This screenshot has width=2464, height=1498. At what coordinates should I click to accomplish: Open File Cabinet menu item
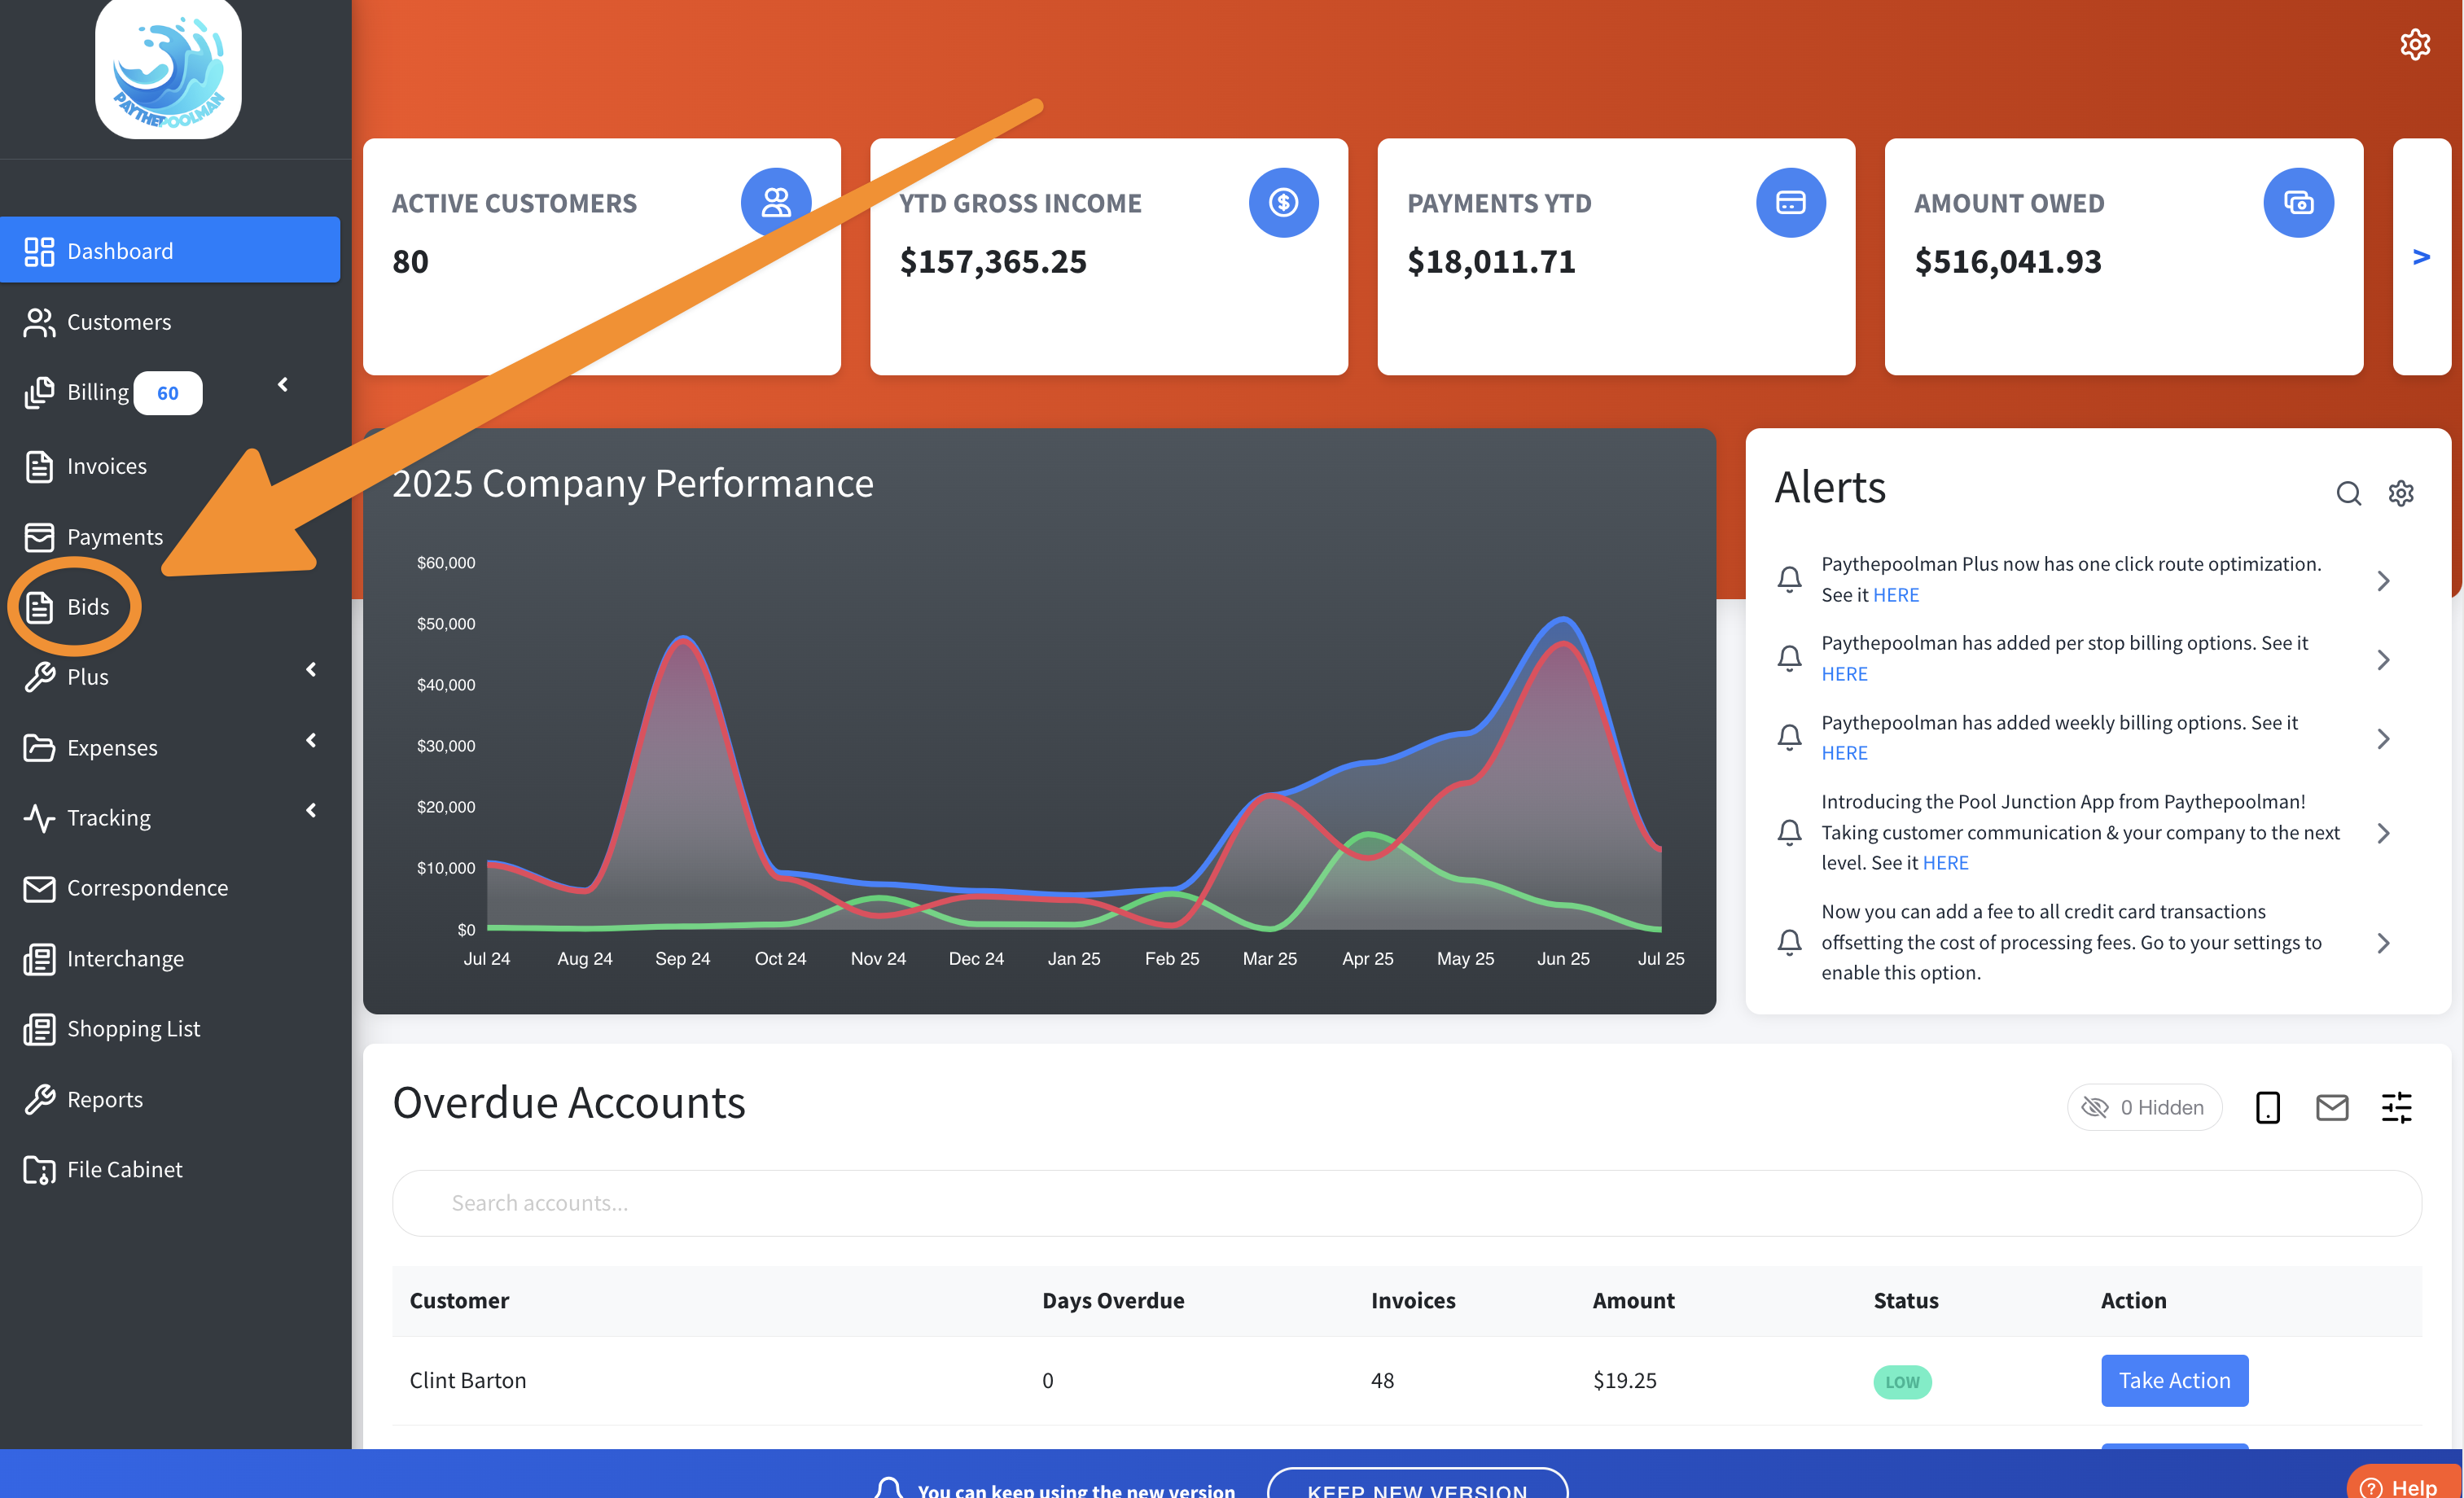(124, 1169)
